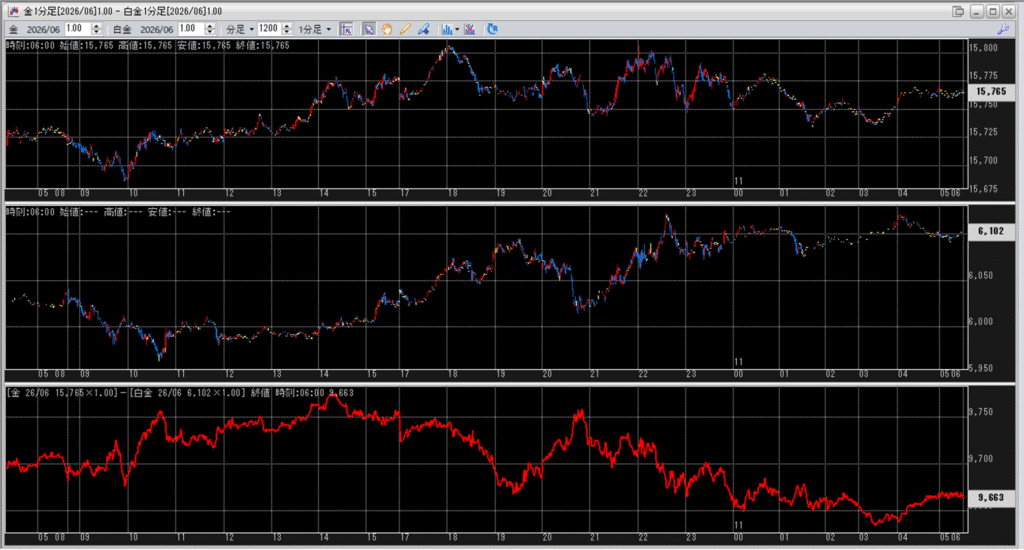This screenshot has width=1024, height=550.
Task: Click platinum current price tag 6,102
Action: (x=991, y=231)
